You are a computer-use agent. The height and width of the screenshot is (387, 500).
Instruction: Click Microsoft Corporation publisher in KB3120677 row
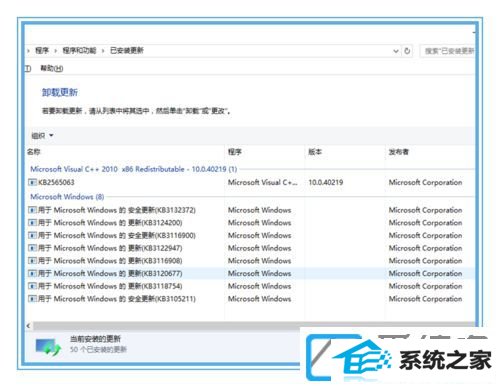[425, 273]
